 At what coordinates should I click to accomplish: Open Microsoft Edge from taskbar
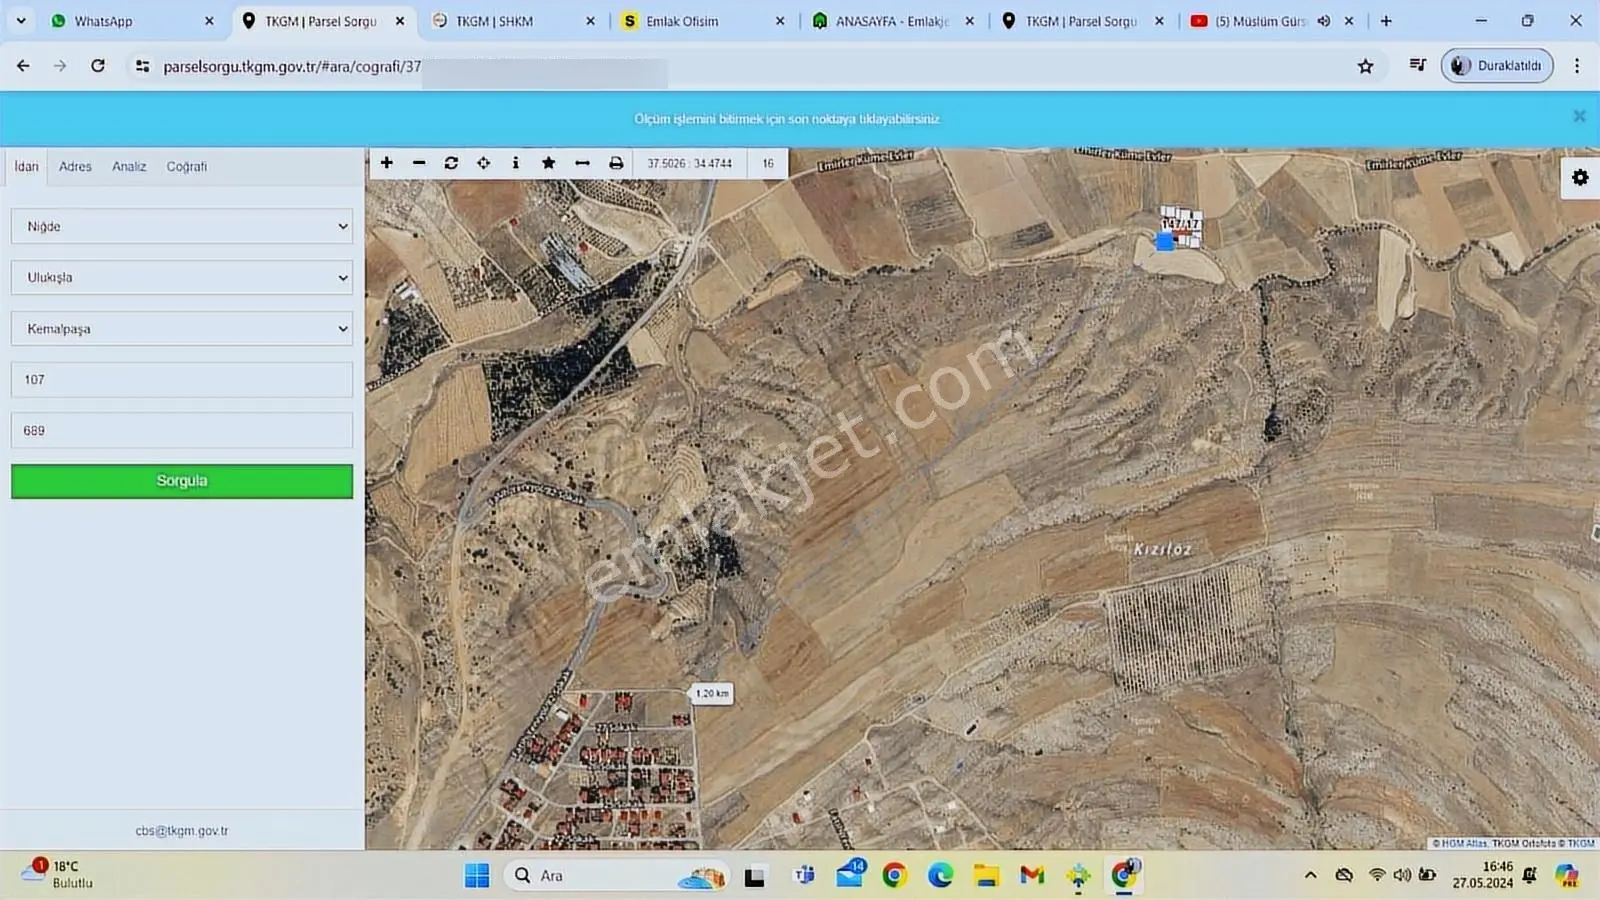(x=940, y=876)
